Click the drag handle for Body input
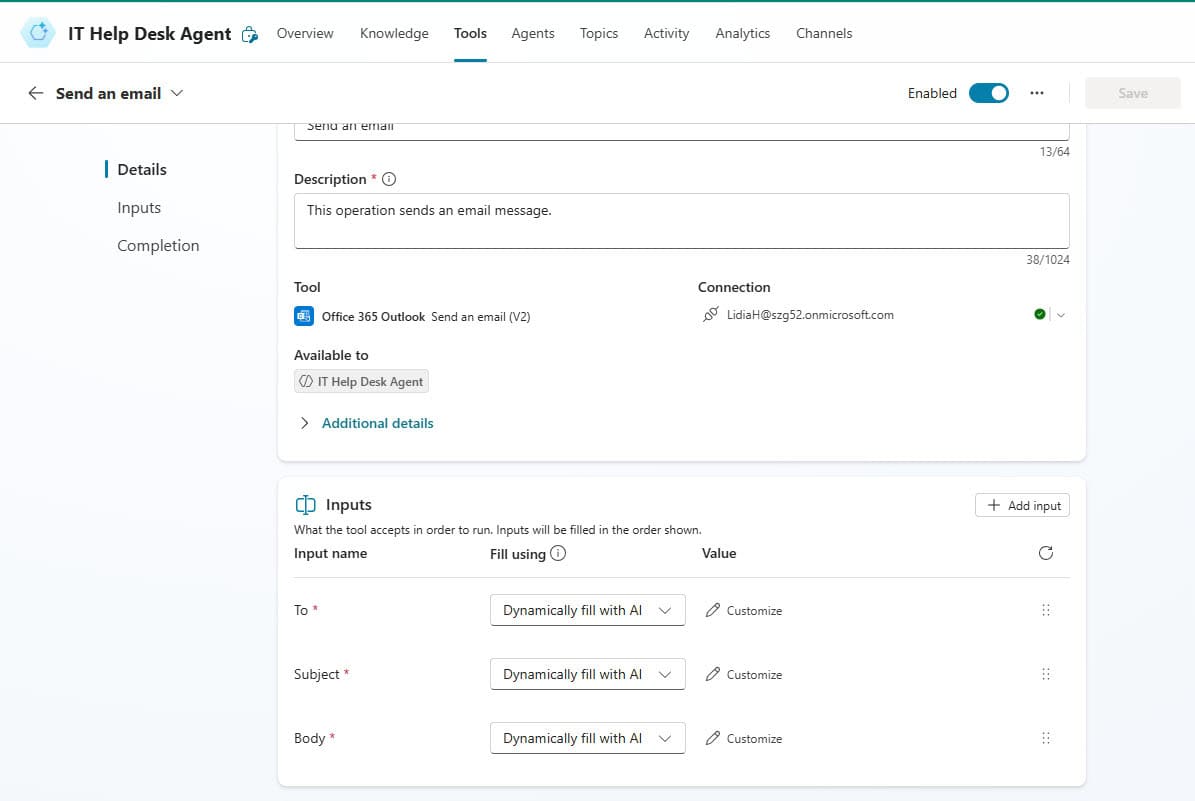Image resolution: width=1195 pixels, height=801 pixels. 1046,738
